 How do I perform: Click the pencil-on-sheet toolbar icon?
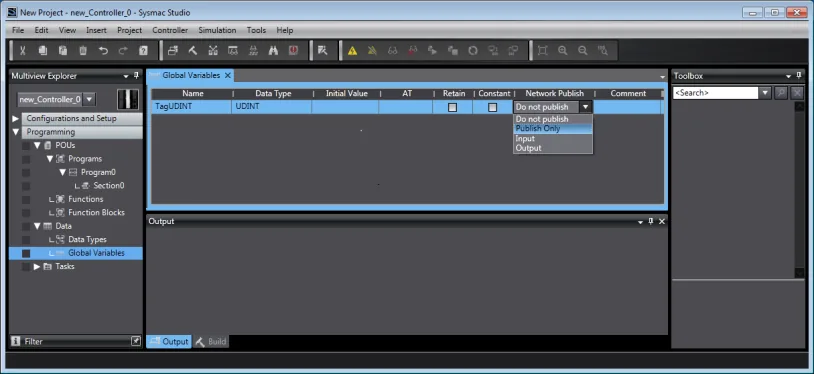[323, 50]
